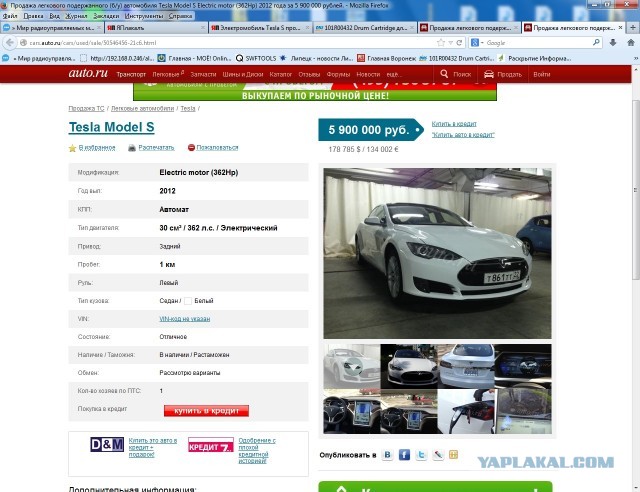
Task: Click the auto.ru logo
Action: click(88, 73)
